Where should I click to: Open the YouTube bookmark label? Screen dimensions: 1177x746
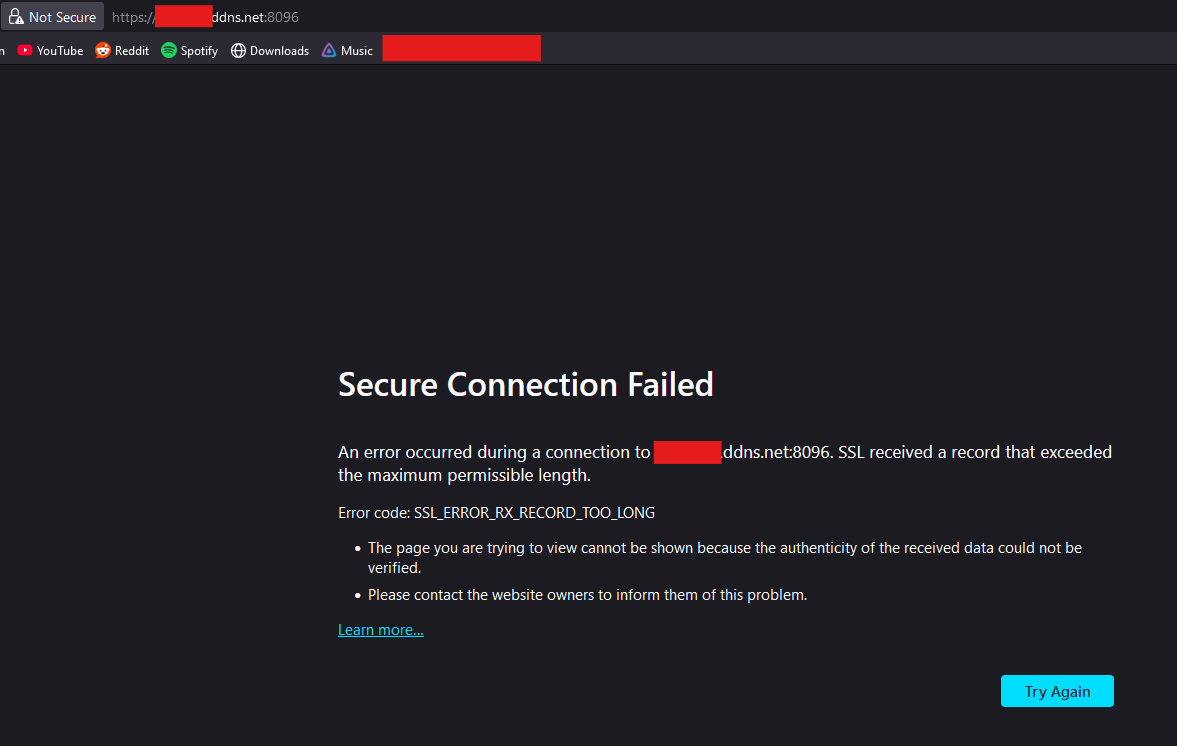[60, 50]
